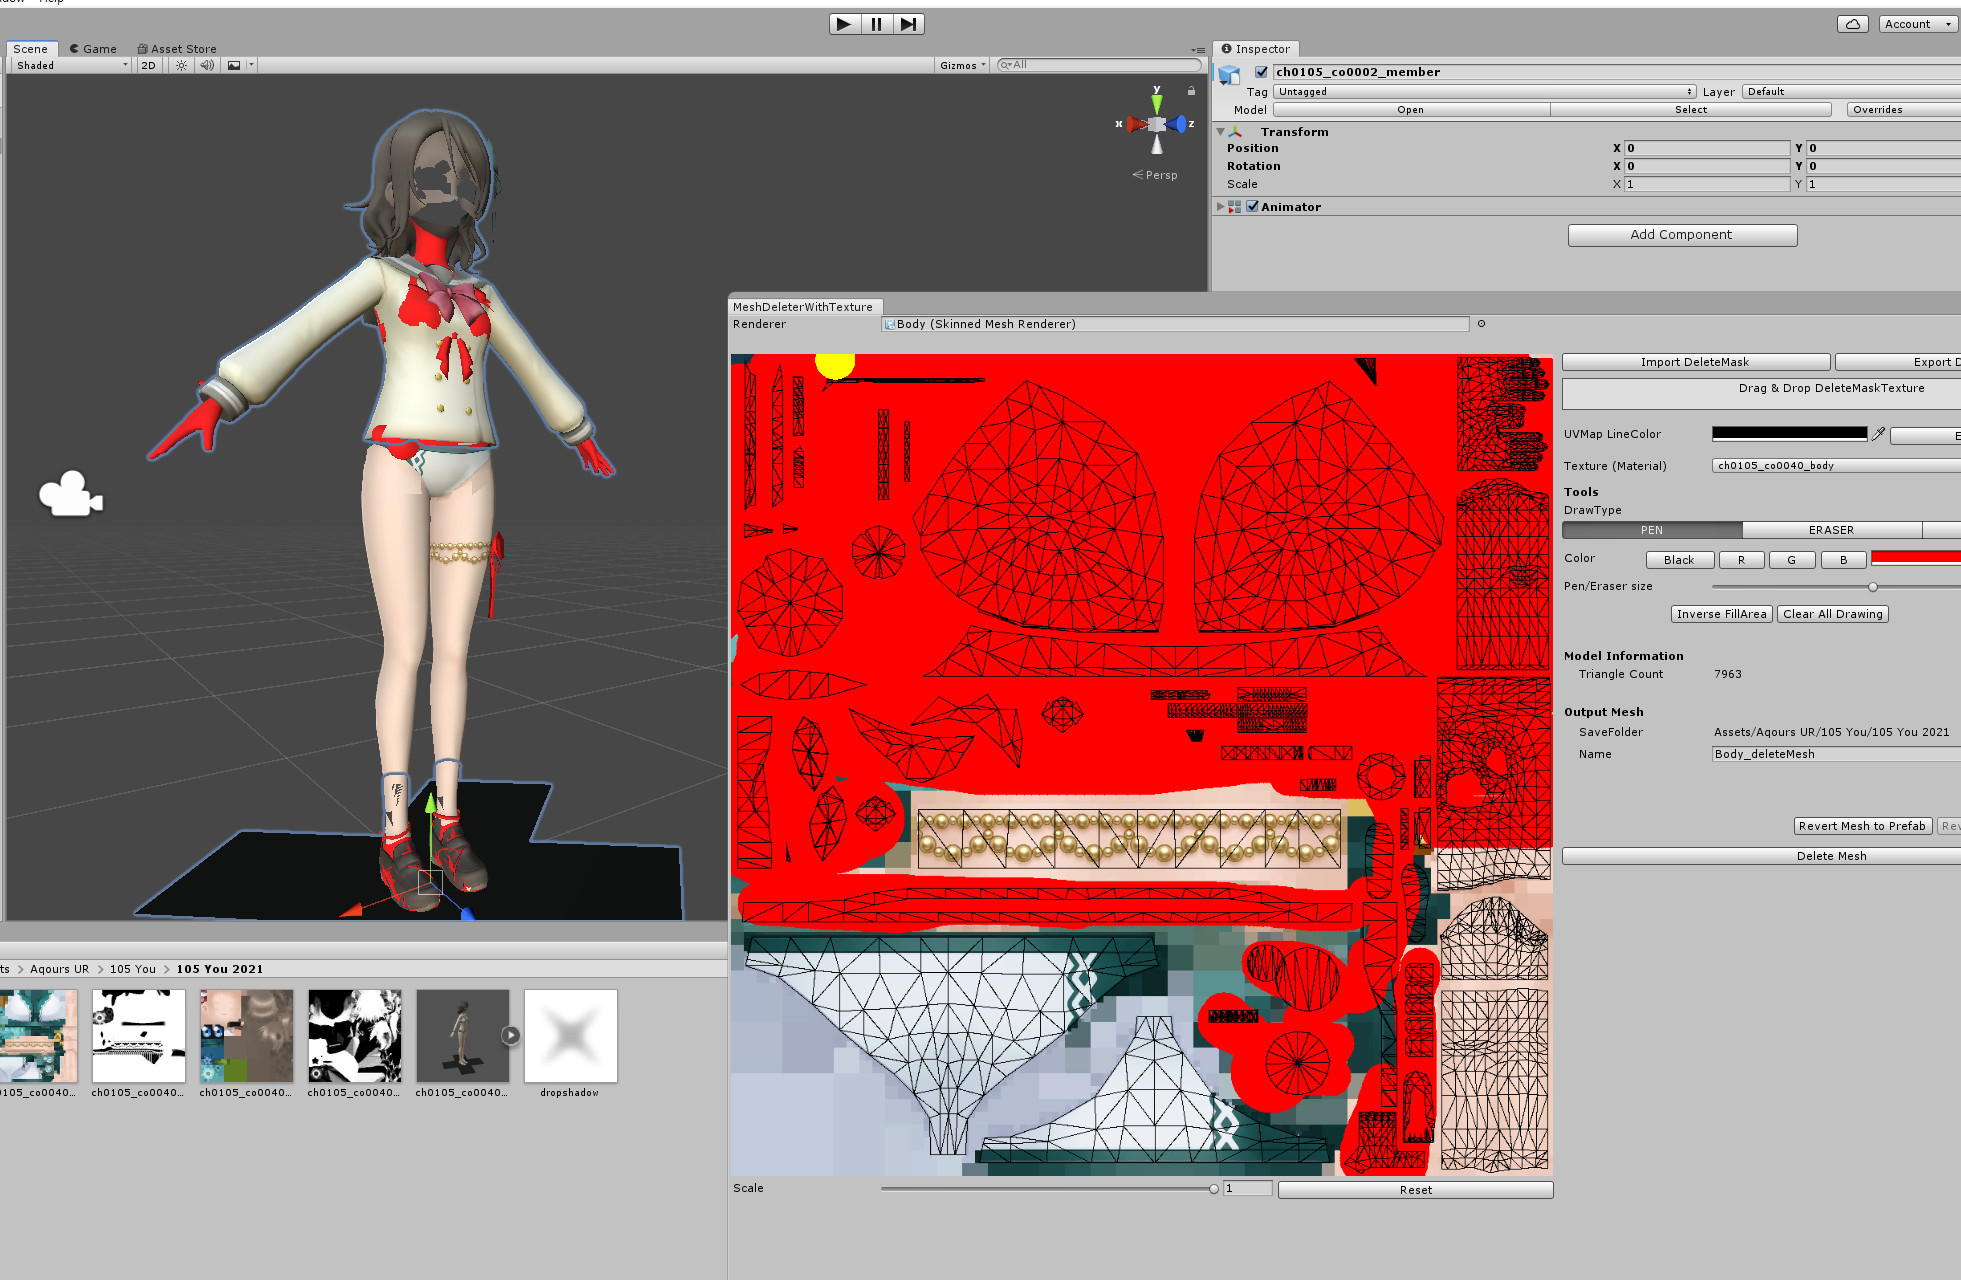Screen dimensions: 1961x1280
Task: Click the renderer object picker circle
Action: pos(1481,324)
